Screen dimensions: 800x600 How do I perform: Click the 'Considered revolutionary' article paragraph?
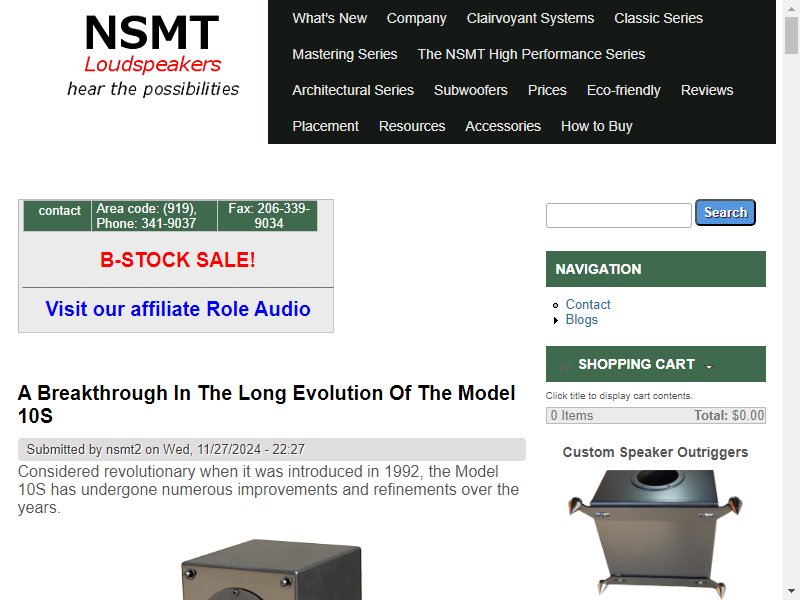[x=268, y=490]
